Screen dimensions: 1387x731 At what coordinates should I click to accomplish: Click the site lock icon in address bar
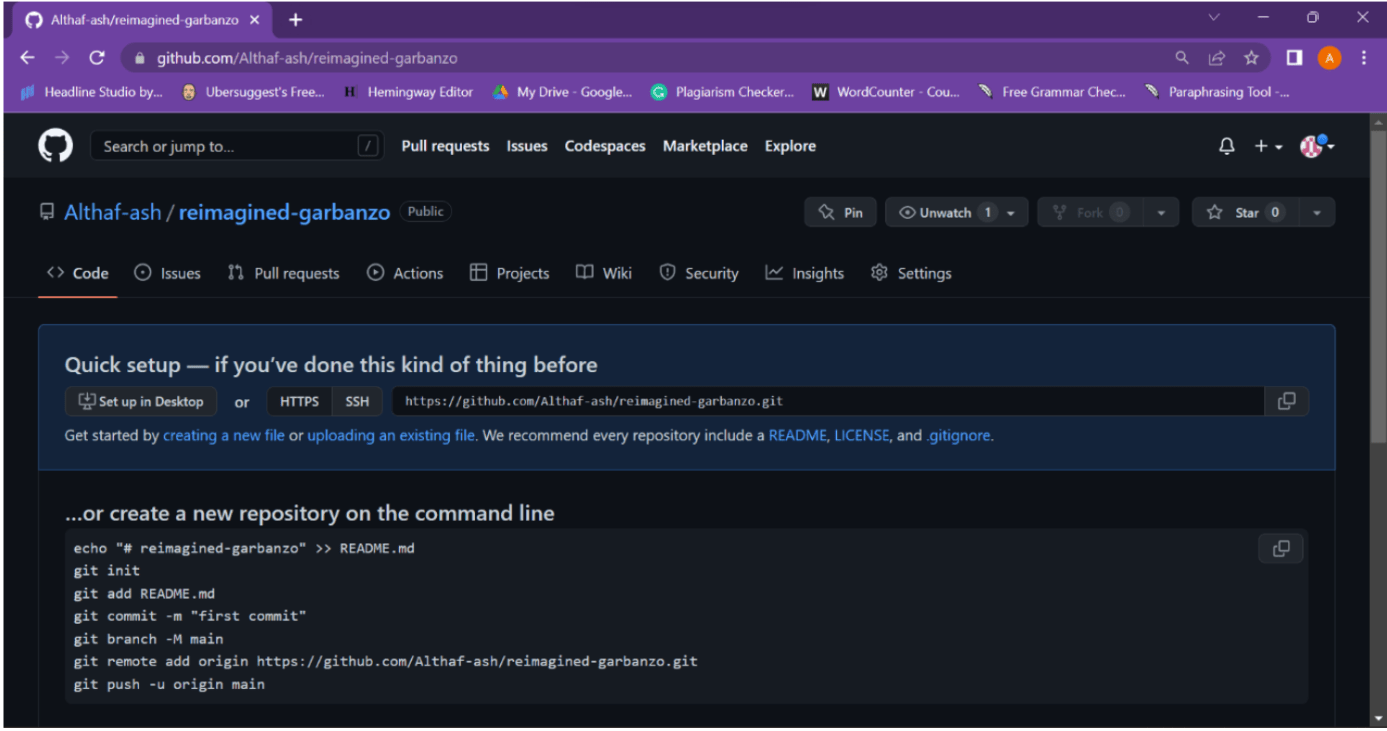tap(139, 58)
